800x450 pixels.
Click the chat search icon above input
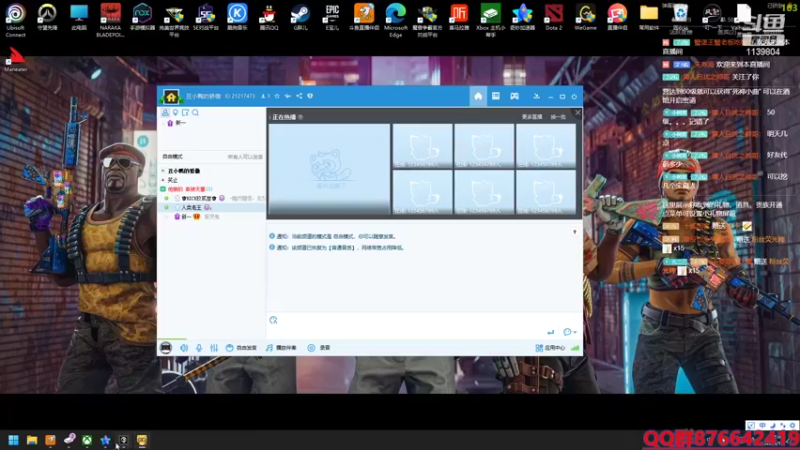pyautogui.click(x=273, y=320)
